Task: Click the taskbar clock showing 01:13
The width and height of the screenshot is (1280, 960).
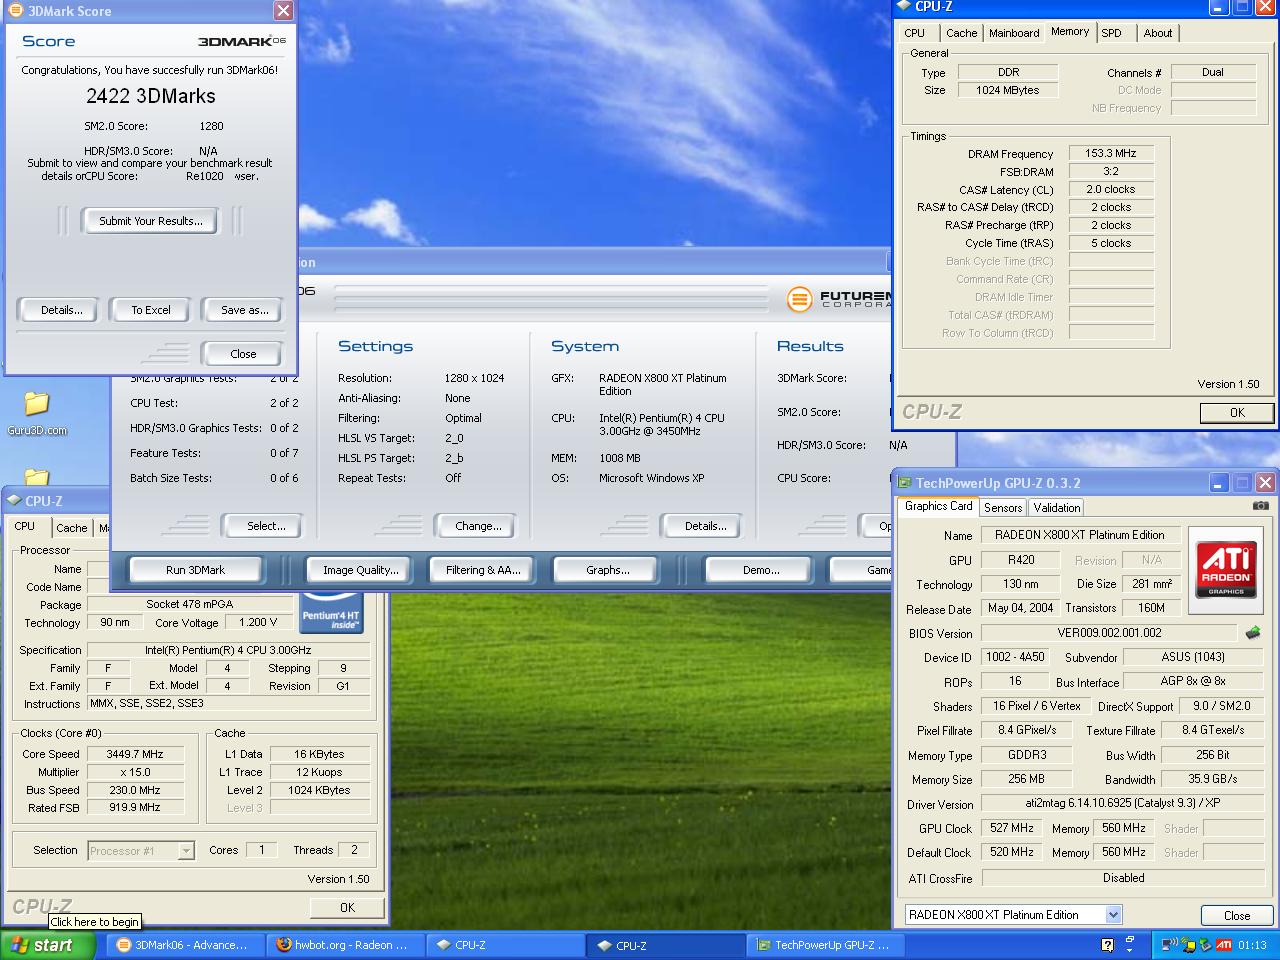Action: [1252, 945]
